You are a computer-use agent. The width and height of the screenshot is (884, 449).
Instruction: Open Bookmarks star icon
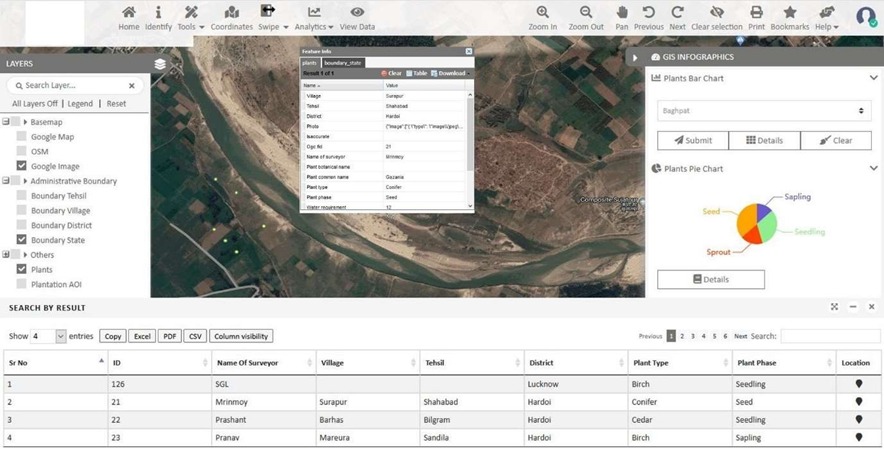[790, 14]
